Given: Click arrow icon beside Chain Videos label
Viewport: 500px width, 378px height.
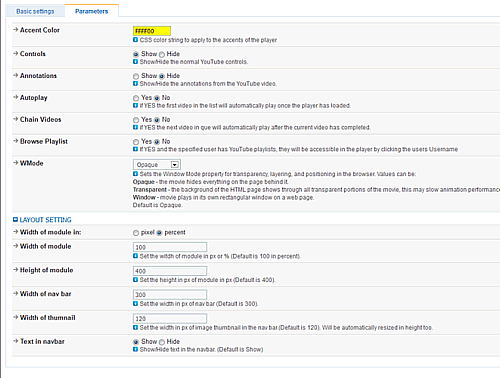Looking at the screenshot, I should tap(16, 119).
